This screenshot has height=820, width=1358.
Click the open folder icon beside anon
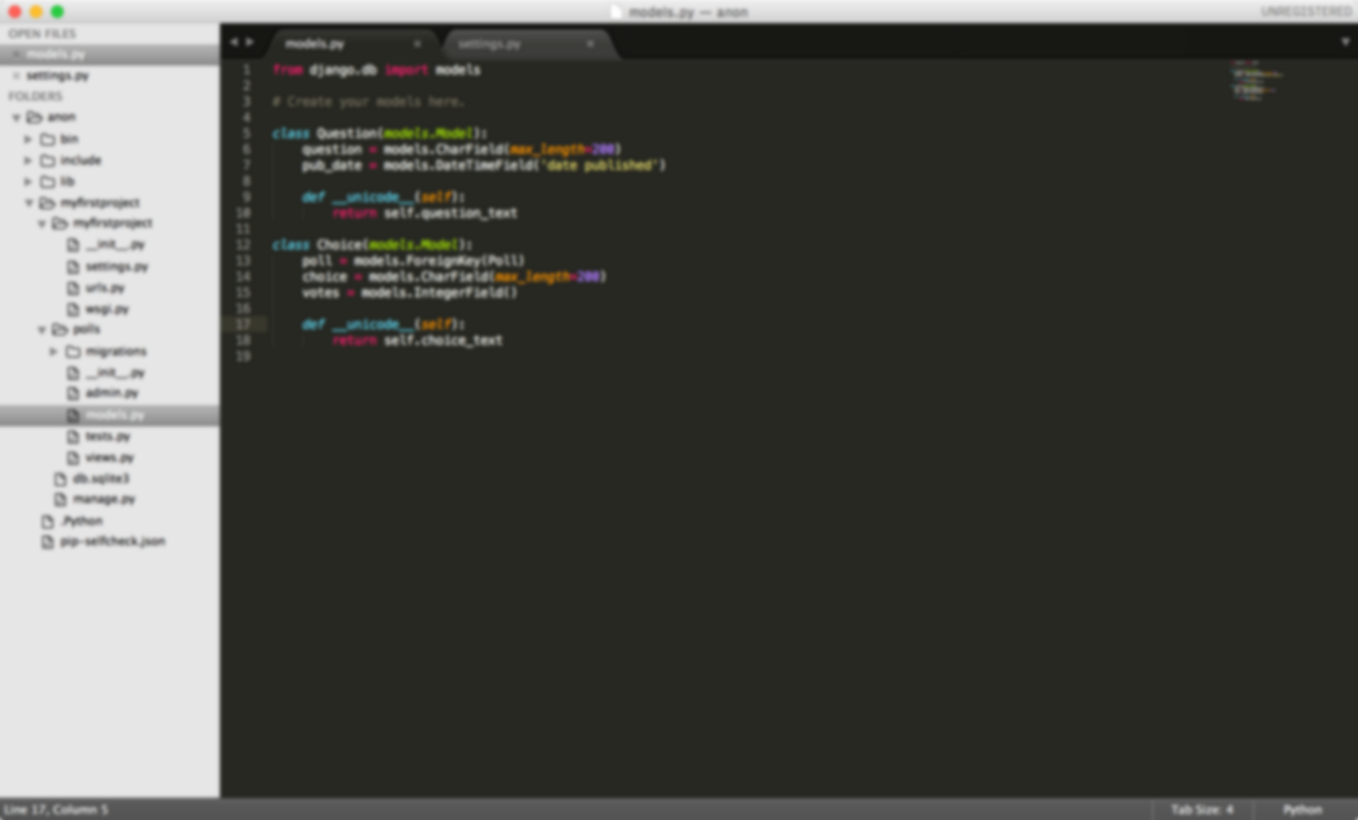point(34,117)
